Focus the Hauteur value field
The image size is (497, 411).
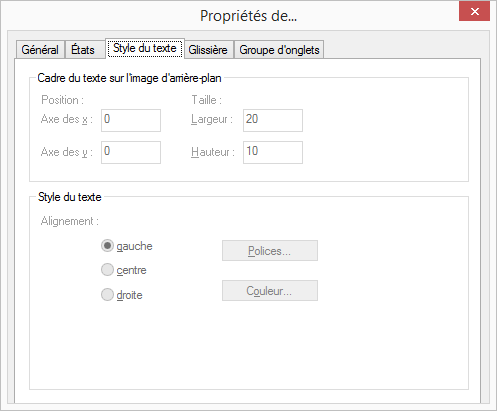pyautogui.click(x=273, y=152)
